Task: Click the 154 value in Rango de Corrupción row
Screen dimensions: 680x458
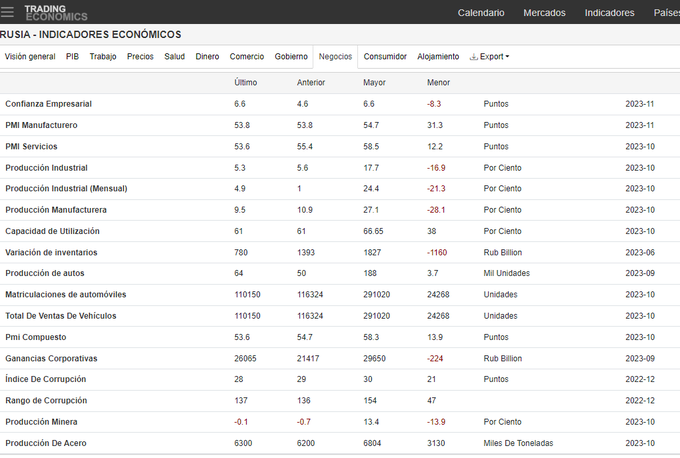Action: pyautogui.click(x=370, y=400)
